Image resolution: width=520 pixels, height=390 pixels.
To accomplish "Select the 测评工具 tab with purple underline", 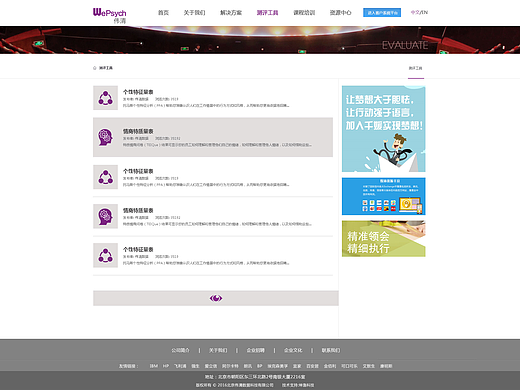I will pyautogui.click(x=416, y=68).
